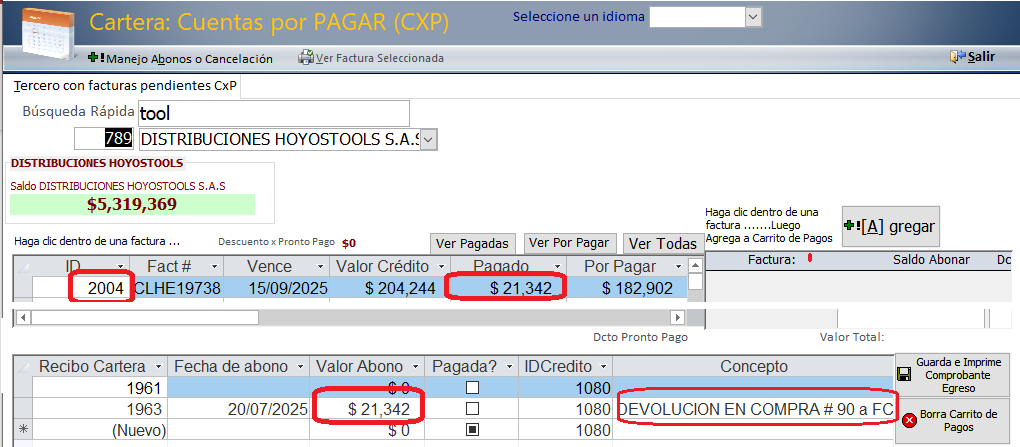Image resolution: width=1020 pixels, height=447 pixels.
Task: Expand the DISTRIBUCIONES HOYOSTOOLS supplier combo box
Action: tap(428, 140)
